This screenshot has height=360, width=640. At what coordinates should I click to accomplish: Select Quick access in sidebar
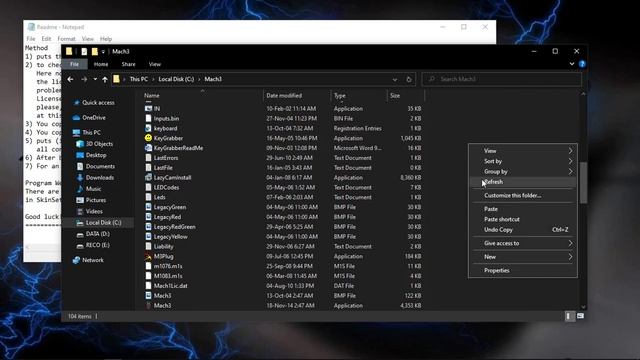point(98,103)
